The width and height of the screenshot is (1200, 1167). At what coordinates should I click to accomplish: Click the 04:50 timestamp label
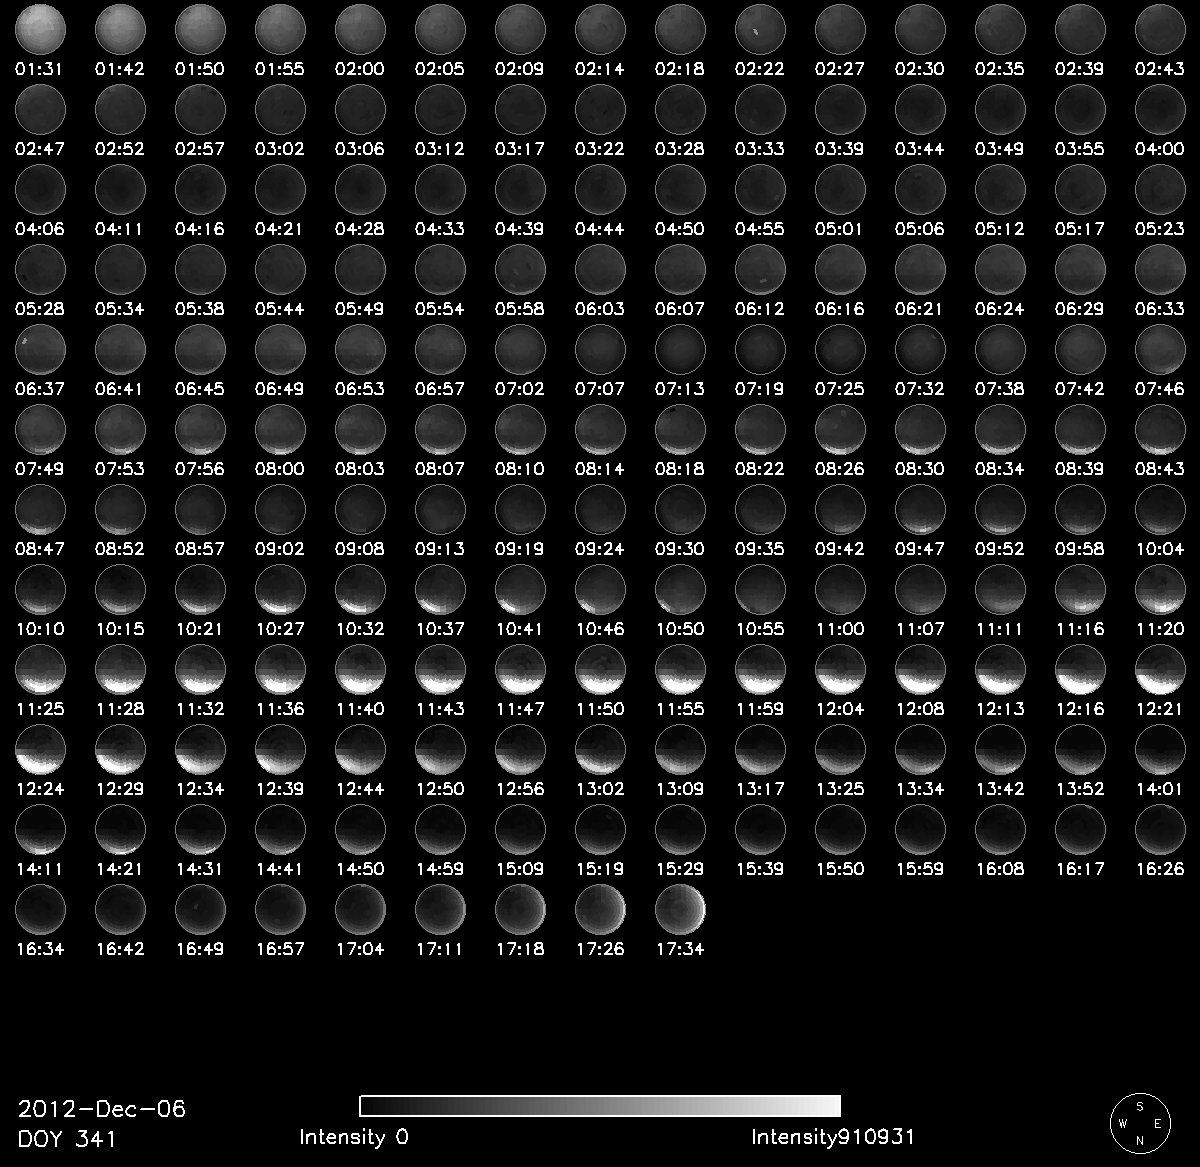click(x=680, y=229)
